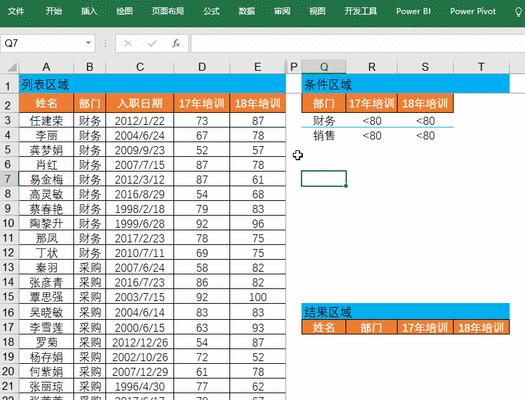This screenshot has height=400, width=525.
Task: Click the 入职日期 header cell
Action: [140, 103]
